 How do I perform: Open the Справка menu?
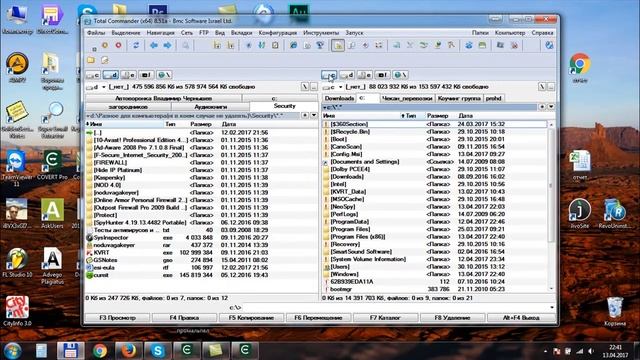542,33
